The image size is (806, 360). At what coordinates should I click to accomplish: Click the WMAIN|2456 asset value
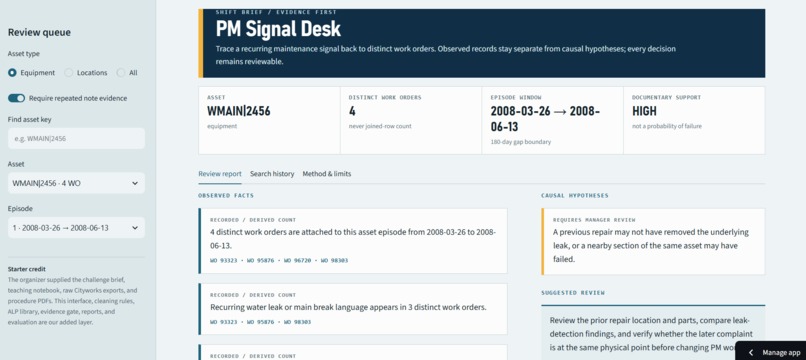click(239, 111)
